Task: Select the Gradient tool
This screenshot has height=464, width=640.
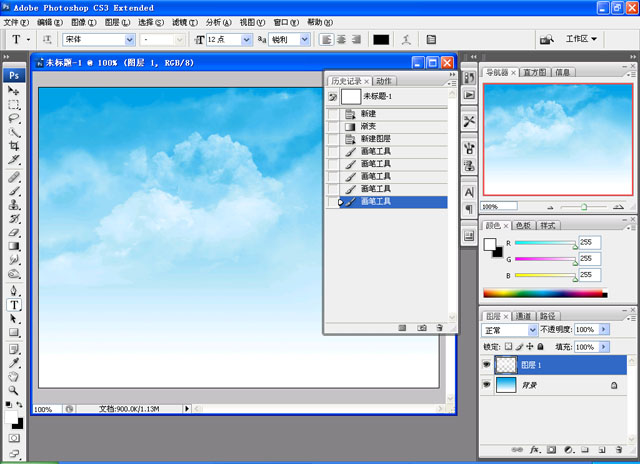Action: (13, 246)
